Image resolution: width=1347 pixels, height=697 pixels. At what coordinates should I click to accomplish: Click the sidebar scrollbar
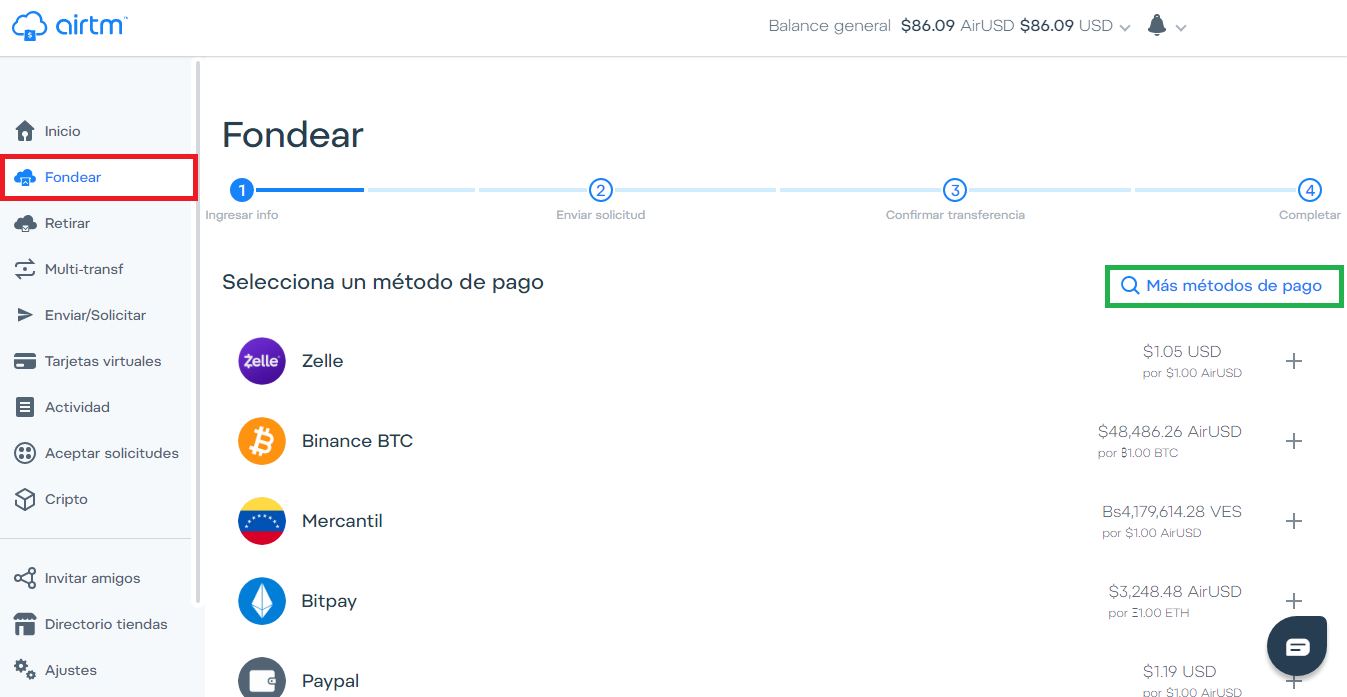click(198, 332)
